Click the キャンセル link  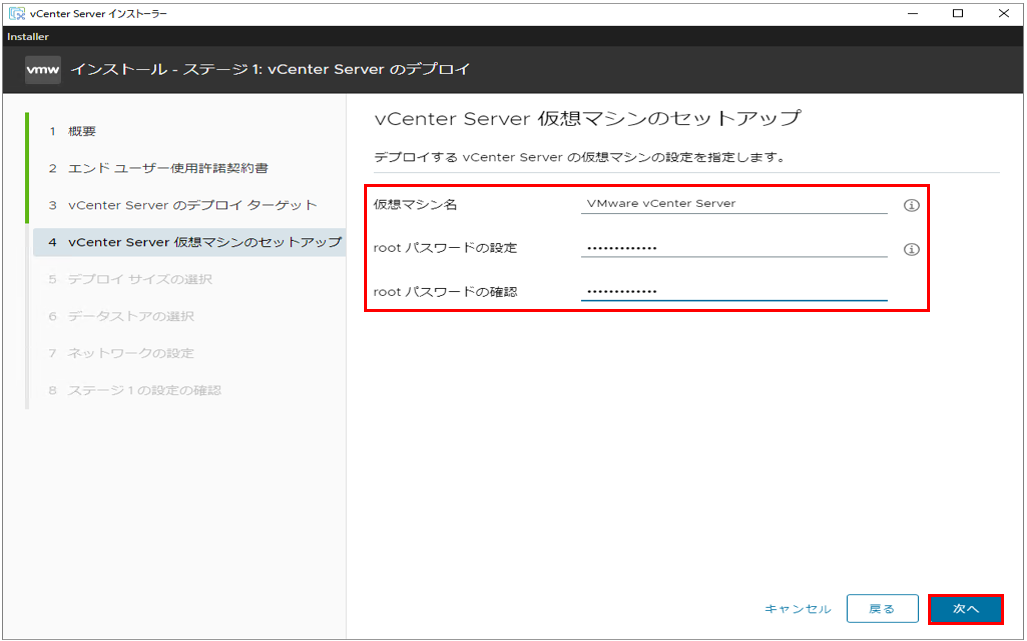coord(798,609)
